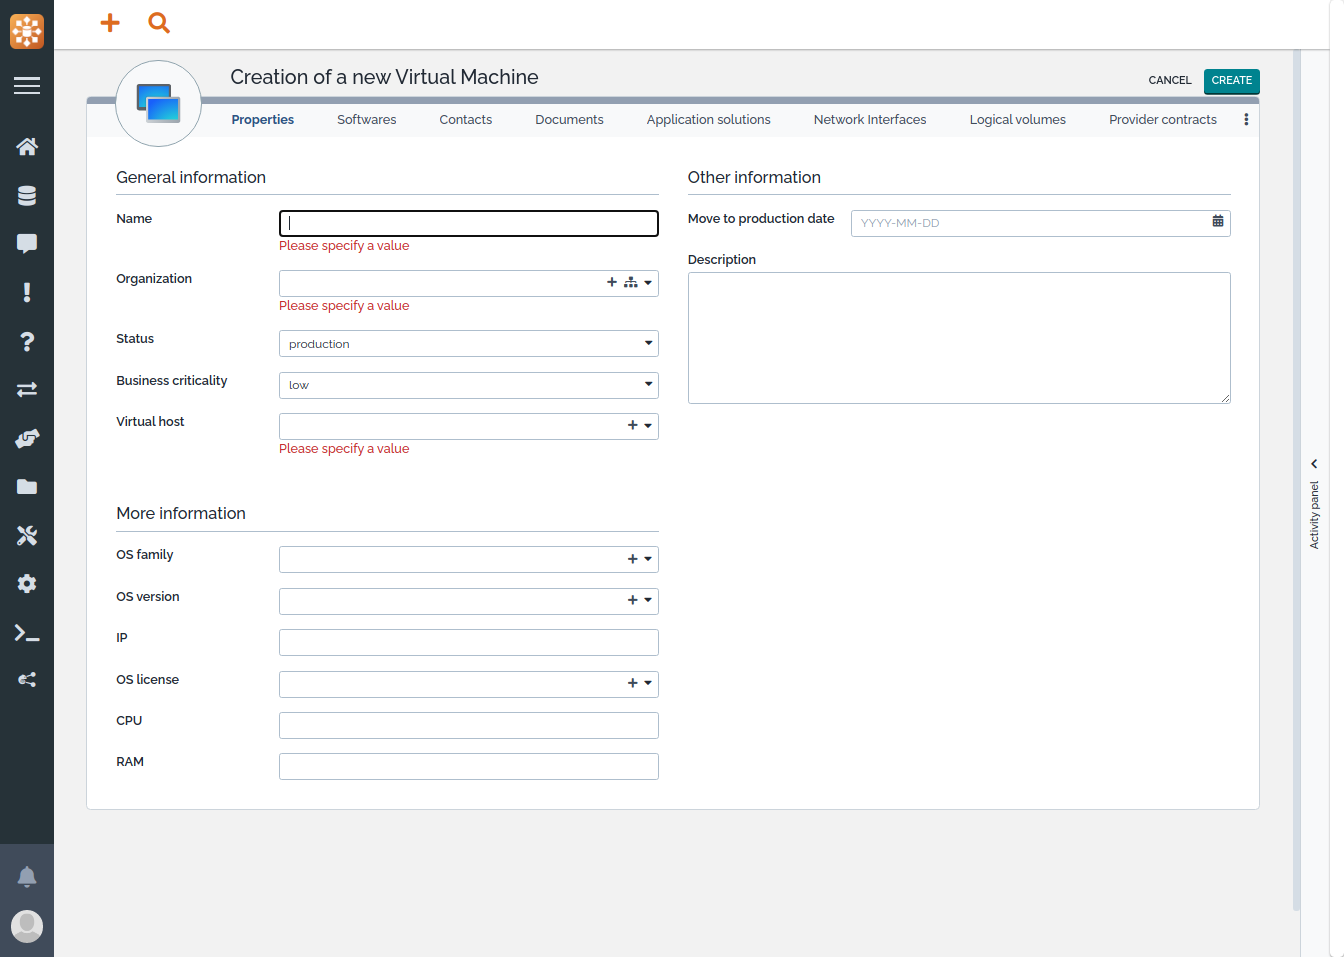The width and height of the screenshot is (1344, 957).
Task: Click the CANCEL button
Action: click(1169, 81)
